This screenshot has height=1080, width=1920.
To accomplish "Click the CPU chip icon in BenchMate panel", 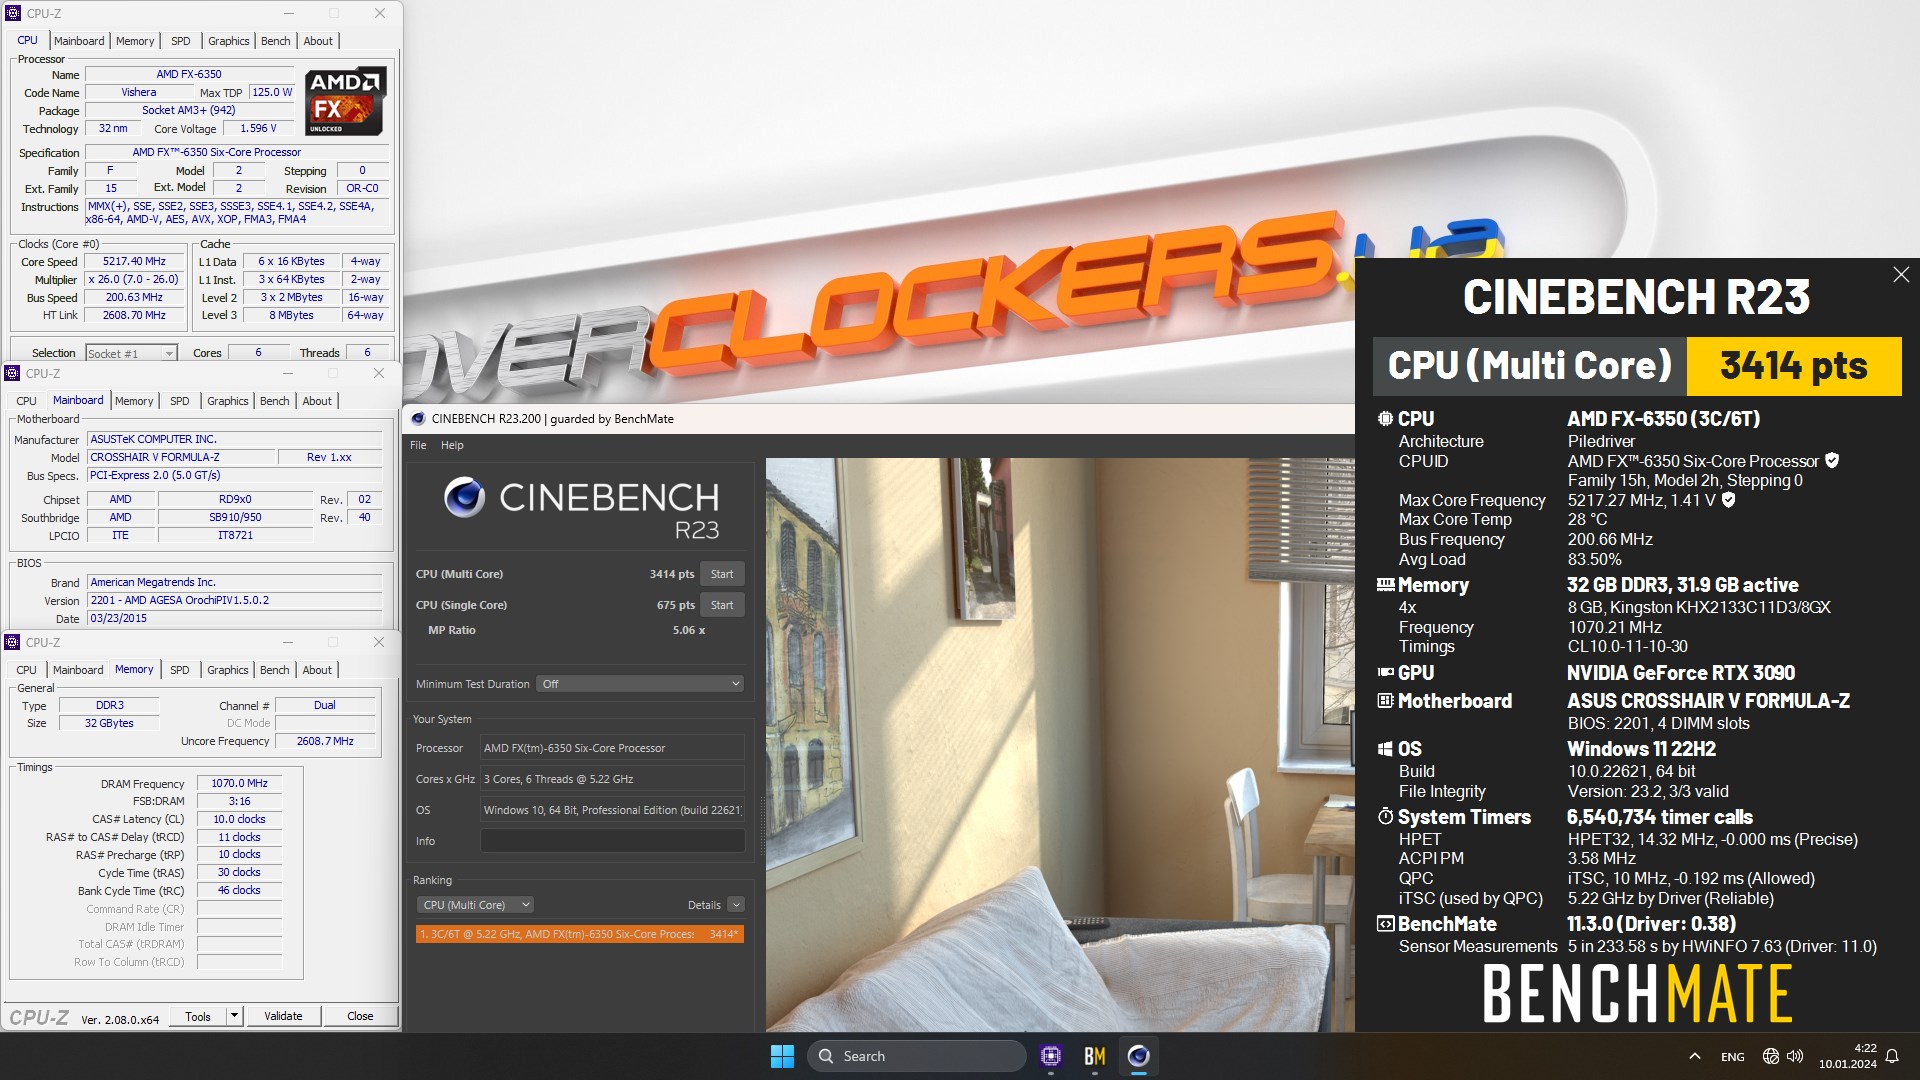I will [x=1385, y=419].
